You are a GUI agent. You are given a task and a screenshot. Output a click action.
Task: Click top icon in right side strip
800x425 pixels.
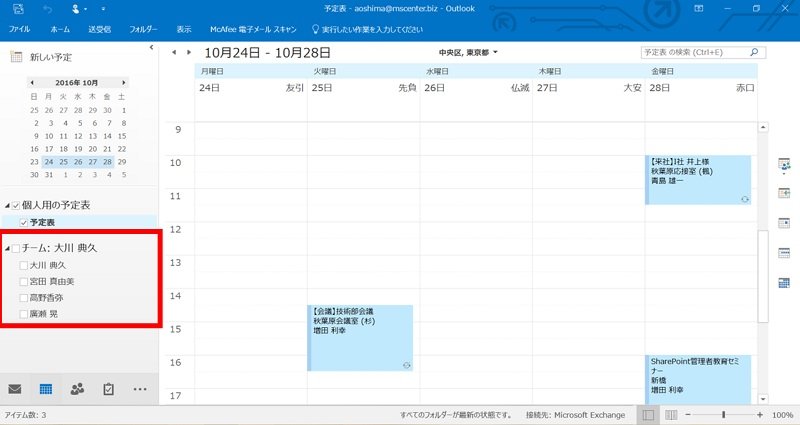pyautogui.click(x=784, y=165)
